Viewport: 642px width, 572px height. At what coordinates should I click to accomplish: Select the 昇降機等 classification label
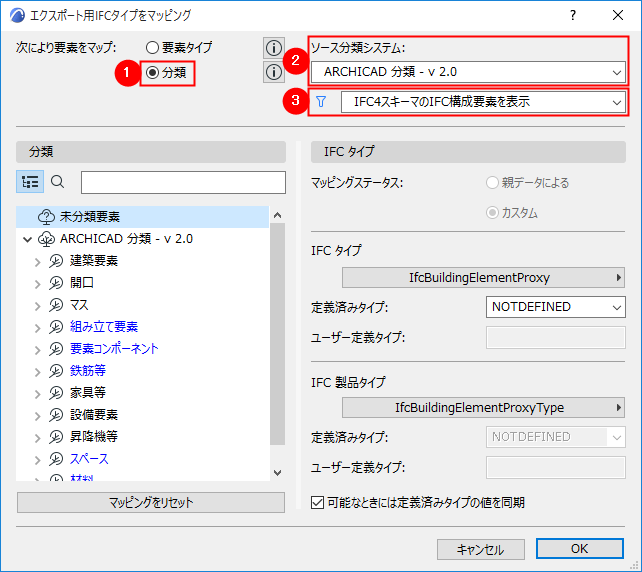[94, 437]
